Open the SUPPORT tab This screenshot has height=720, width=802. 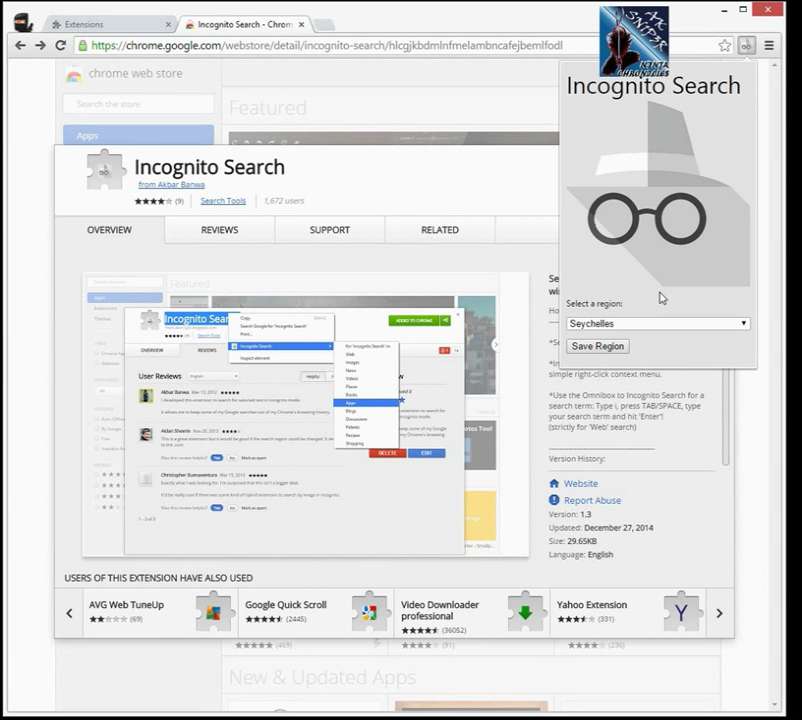click(x=329, y=230)
